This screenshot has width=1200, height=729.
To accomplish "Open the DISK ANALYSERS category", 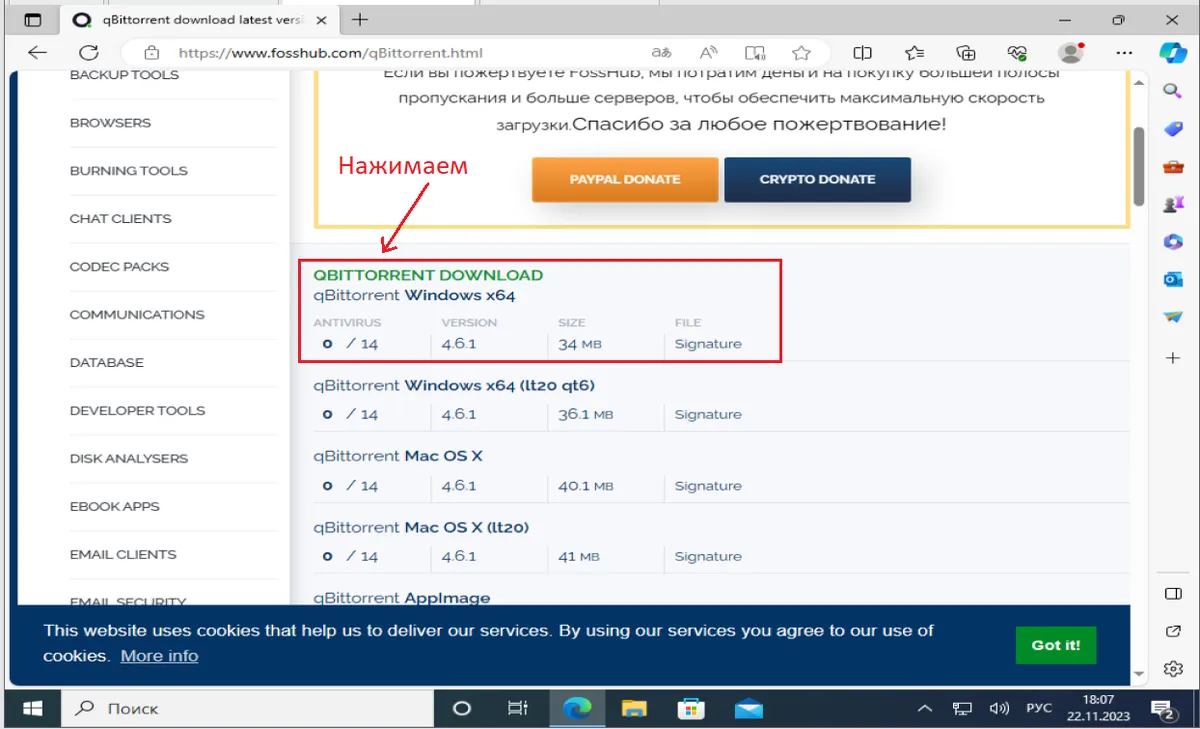I will (x=128, y=459).
